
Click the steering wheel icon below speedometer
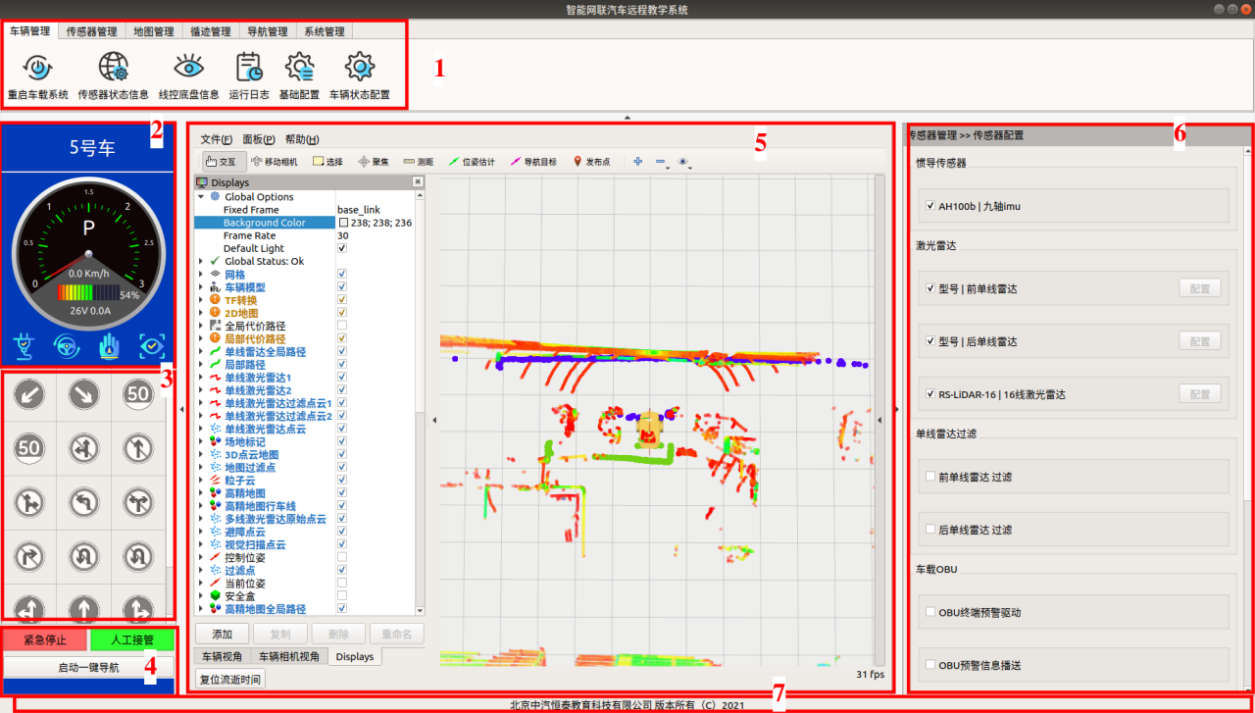click(x=66, y=346)
